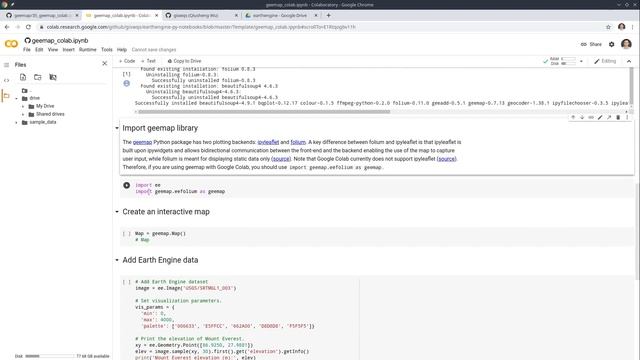Expand the Shared drives folder
Image resolution: width=640 pixels, height=360 pixels.
click(23, 114)
